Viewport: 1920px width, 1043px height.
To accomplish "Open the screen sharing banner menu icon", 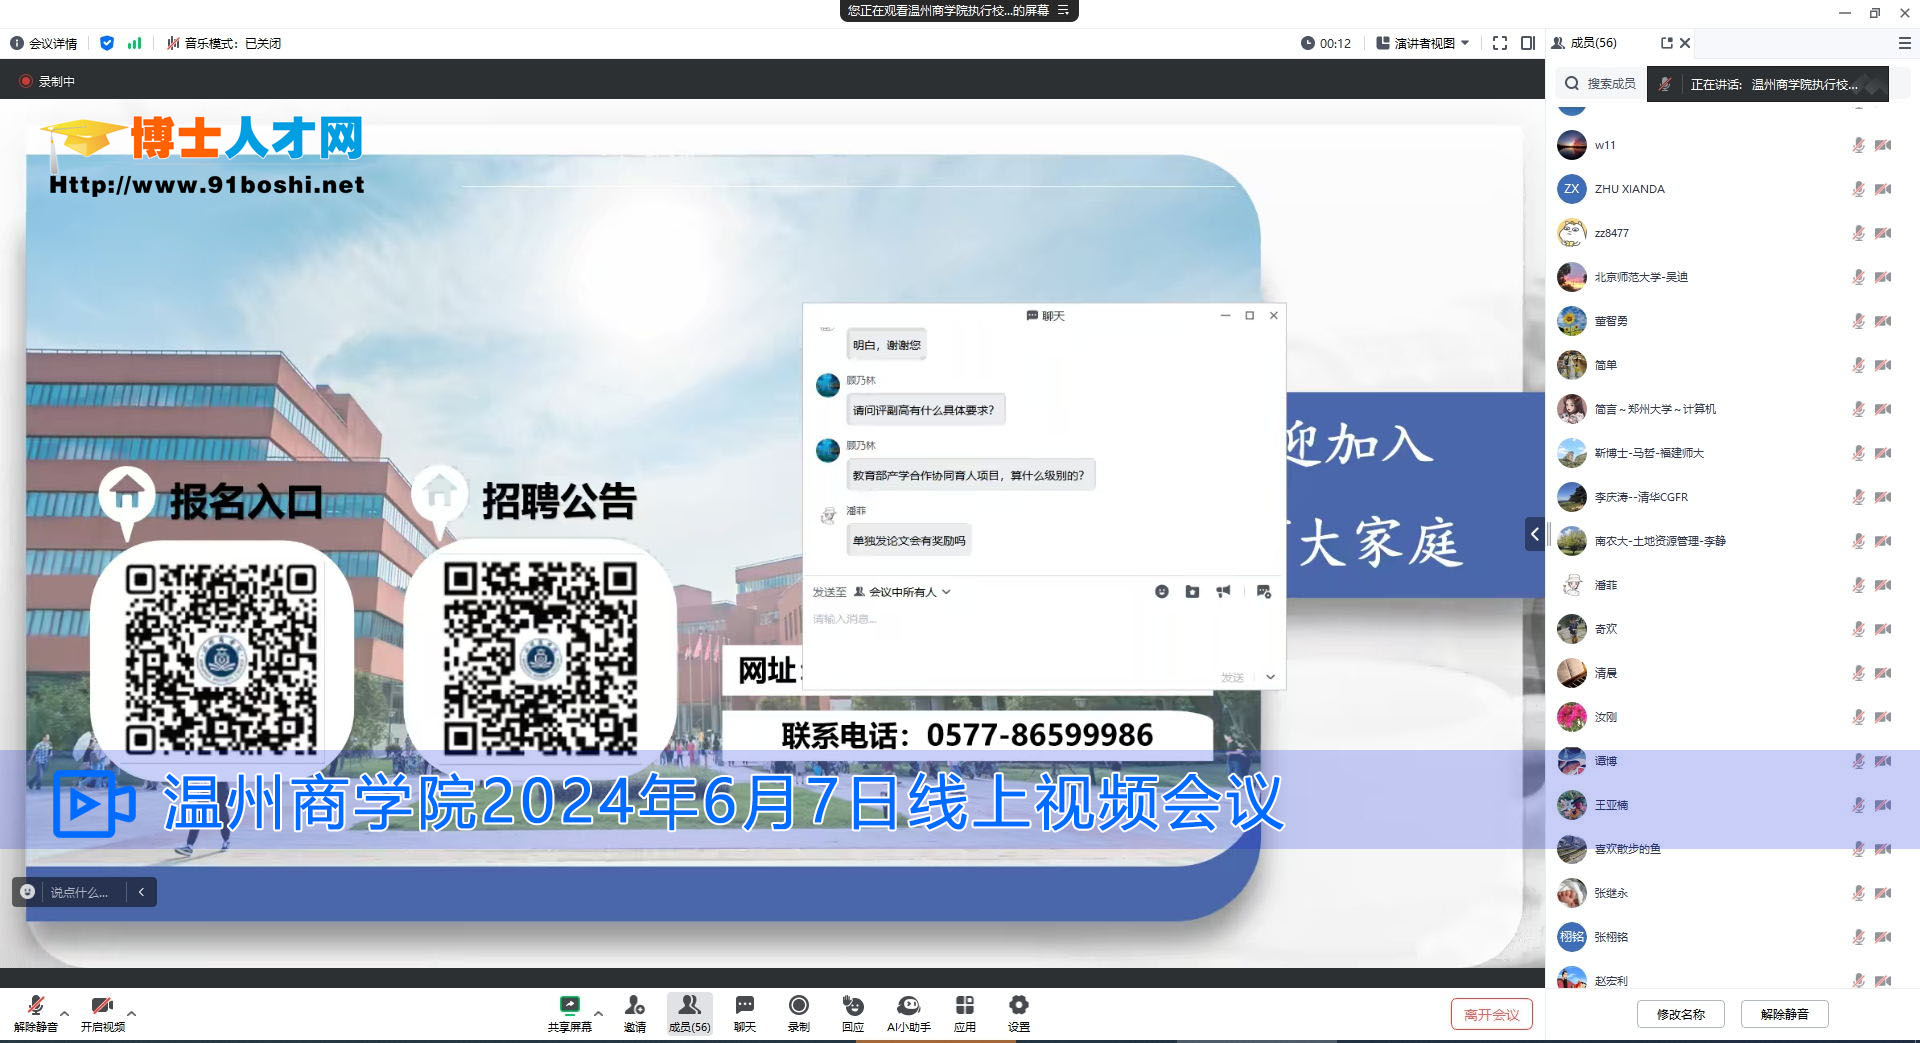I will 1063,10.
